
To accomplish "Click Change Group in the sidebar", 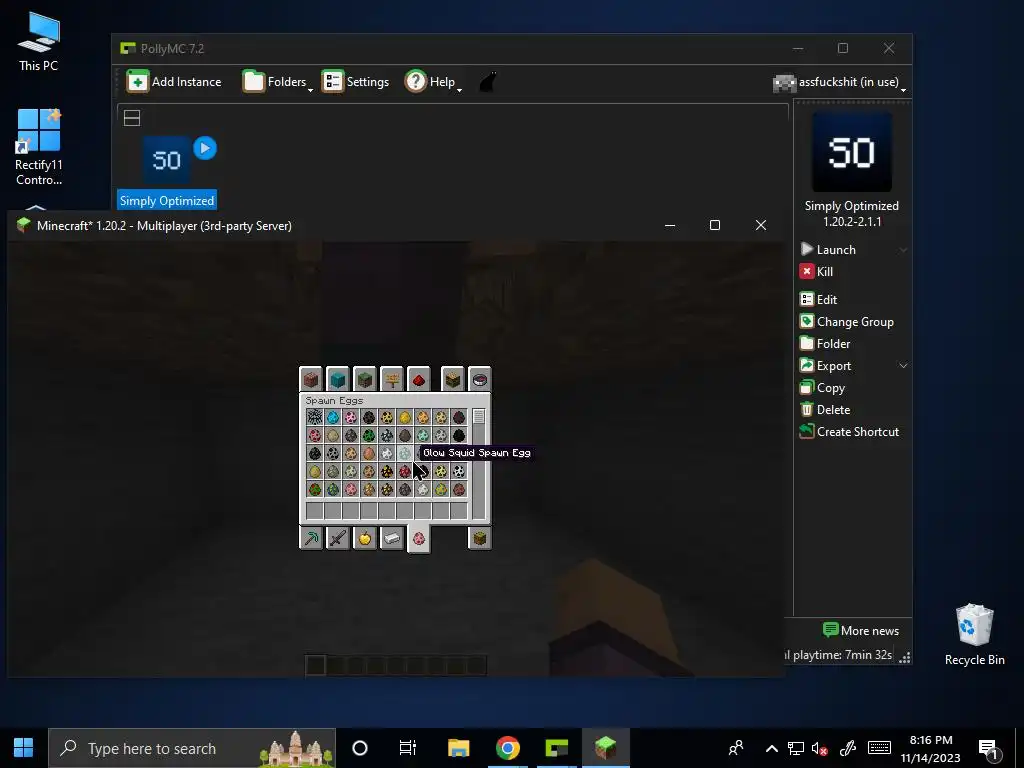I will click(847, 321).
